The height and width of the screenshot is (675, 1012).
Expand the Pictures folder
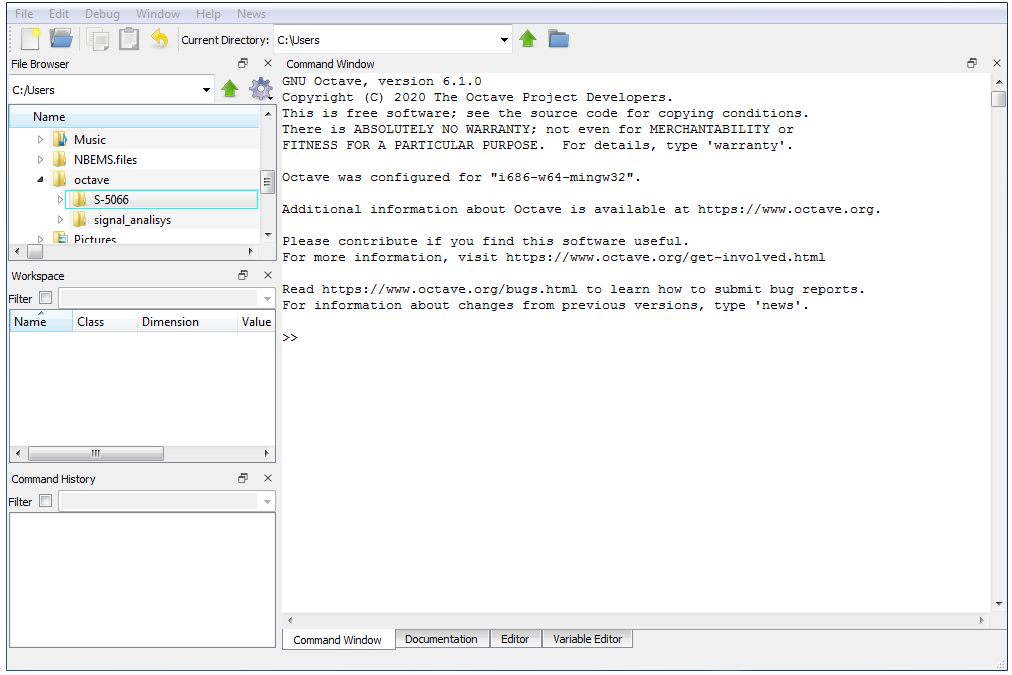click(40, 239)
